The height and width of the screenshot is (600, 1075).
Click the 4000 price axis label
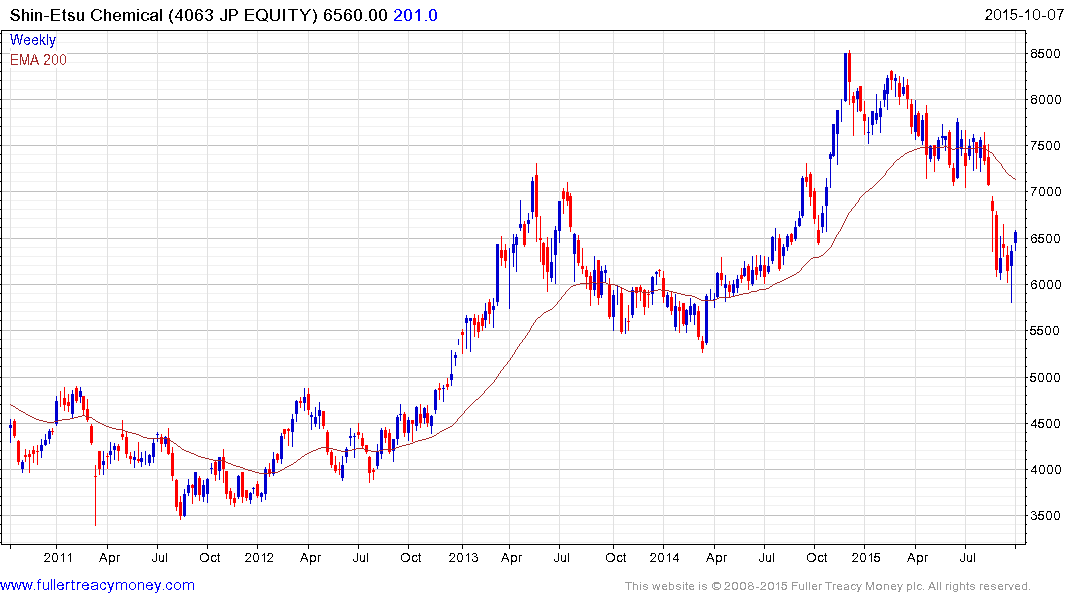click(1046, 470)
